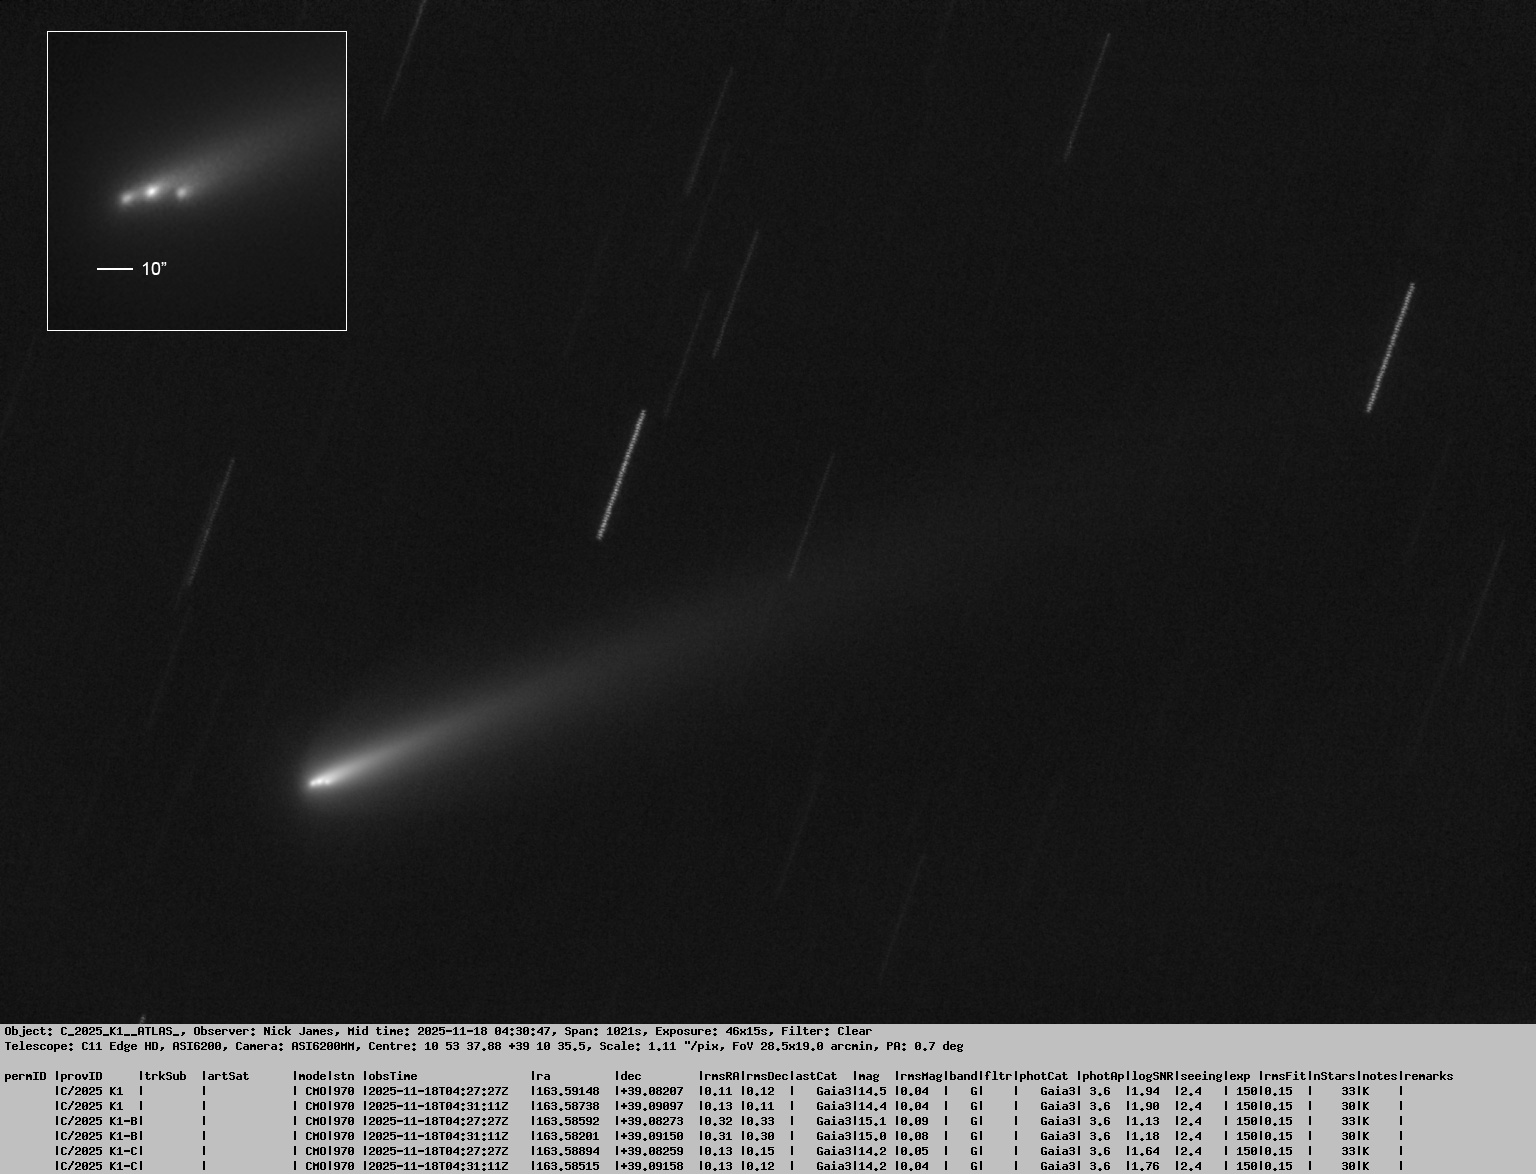Click the provID column header
1536x1174 pixels.
click(81, 1076)
